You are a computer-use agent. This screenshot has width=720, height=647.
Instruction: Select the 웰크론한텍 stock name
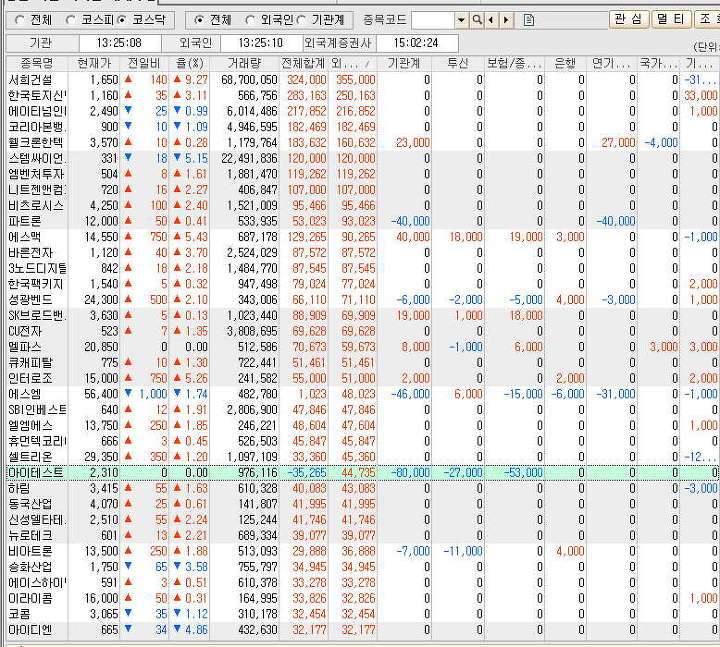pos(35,143)
